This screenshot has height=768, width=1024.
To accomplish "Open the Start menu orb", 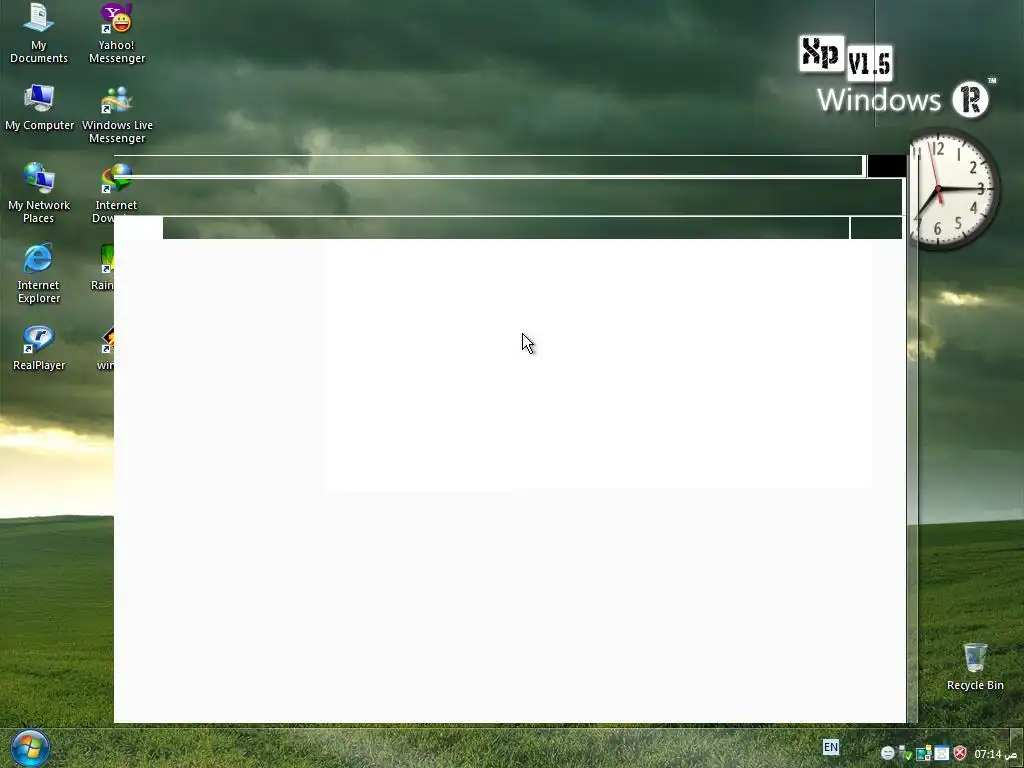I will click(29, 748).
